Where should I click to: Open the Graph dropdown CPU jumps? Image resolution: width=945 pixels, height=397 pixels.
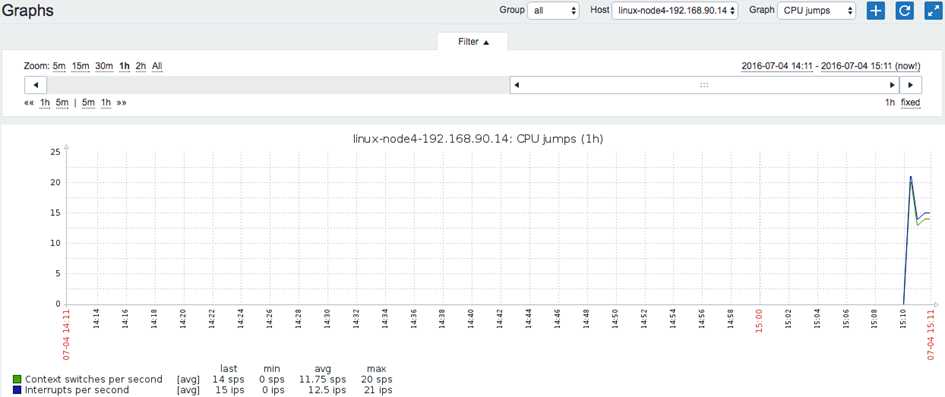816,11
